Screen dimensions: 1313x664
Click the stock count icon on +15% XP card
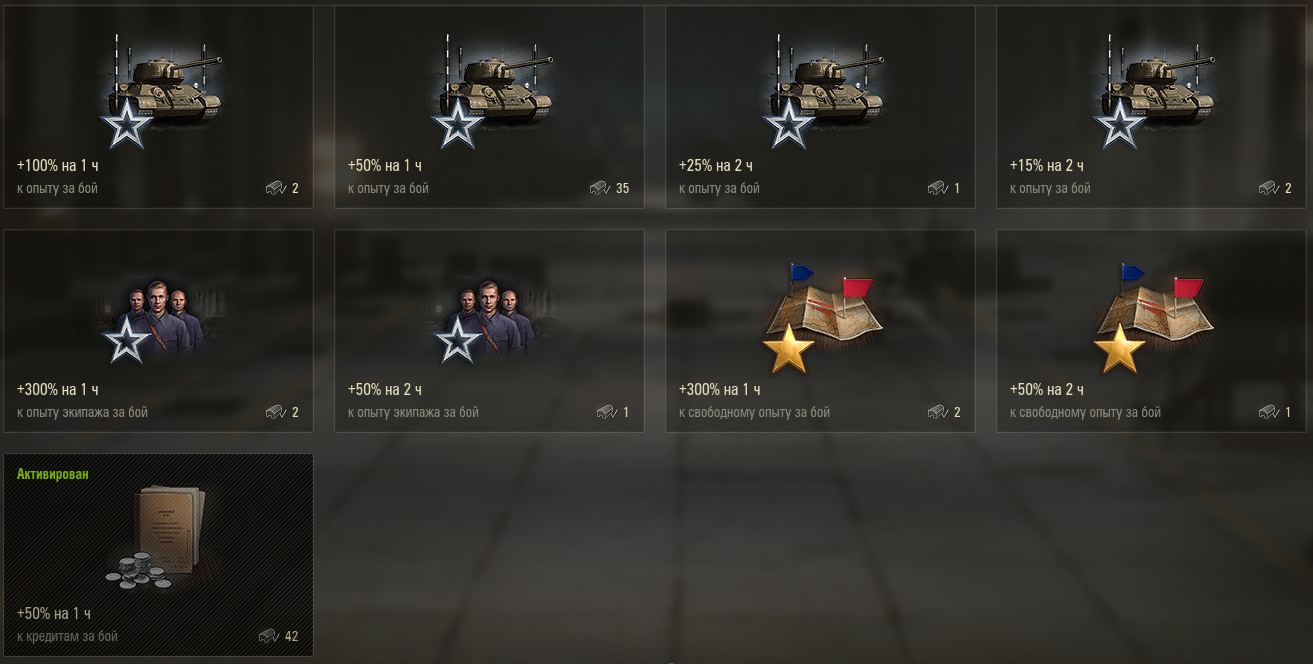(1268, 188)
